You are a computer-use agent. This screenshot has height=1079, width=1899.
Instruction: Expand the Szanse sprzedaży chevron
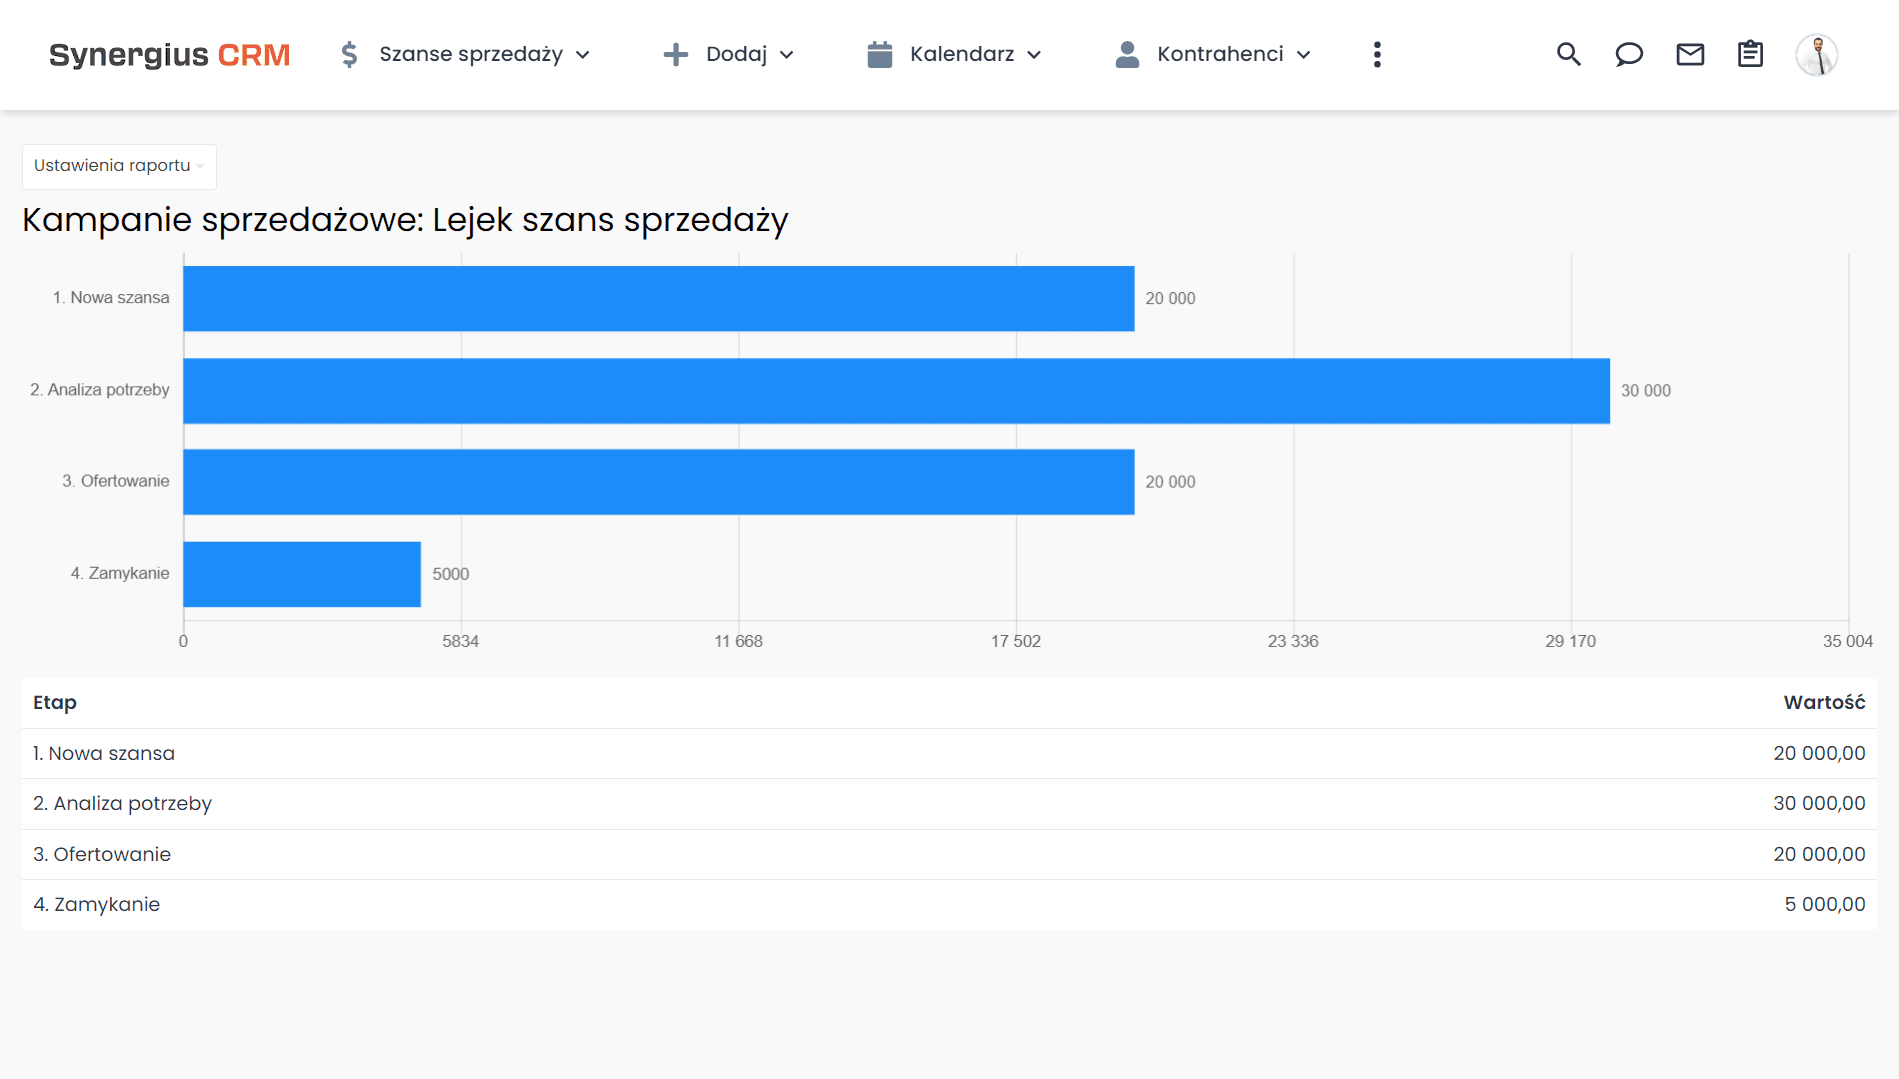[x=584, y=57]
